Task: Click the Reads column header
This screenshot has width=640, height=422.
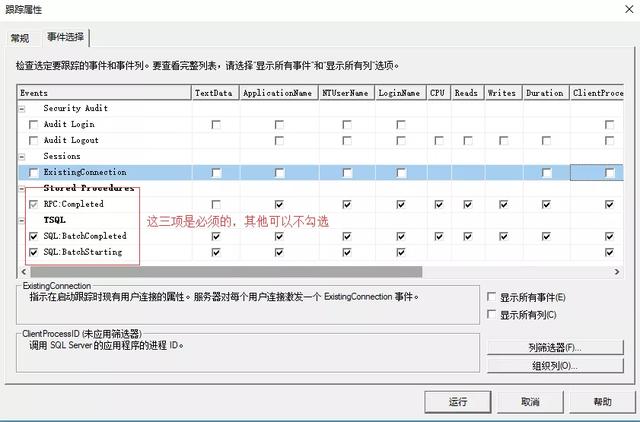Action: (x=468, y=93)
